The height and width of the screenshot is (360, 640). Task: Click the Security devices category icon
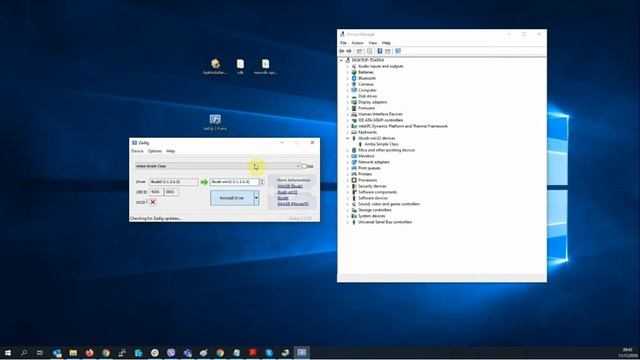[354, 186]
